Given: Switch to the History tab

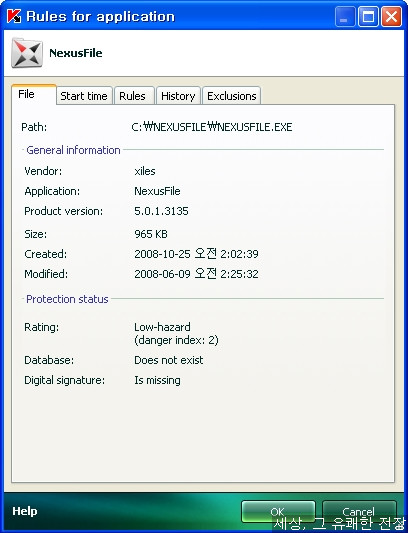Looking at the screenshot, I should click(x=178, y=96).
